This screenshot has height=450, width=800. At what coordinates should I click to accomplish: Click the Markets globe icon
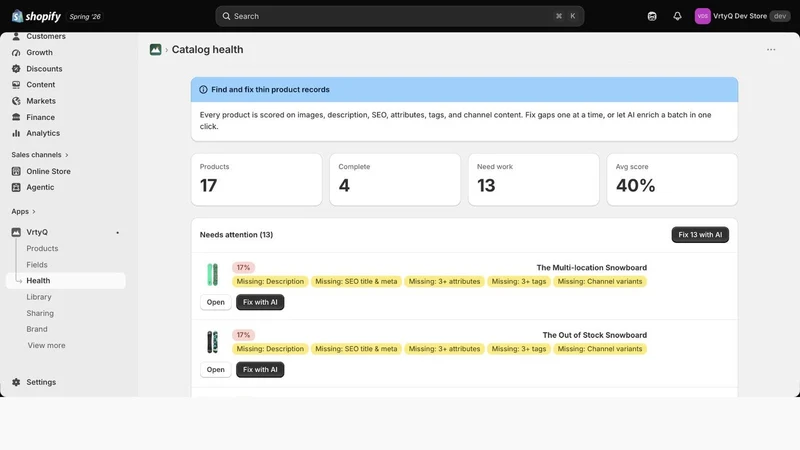point(16,101)
